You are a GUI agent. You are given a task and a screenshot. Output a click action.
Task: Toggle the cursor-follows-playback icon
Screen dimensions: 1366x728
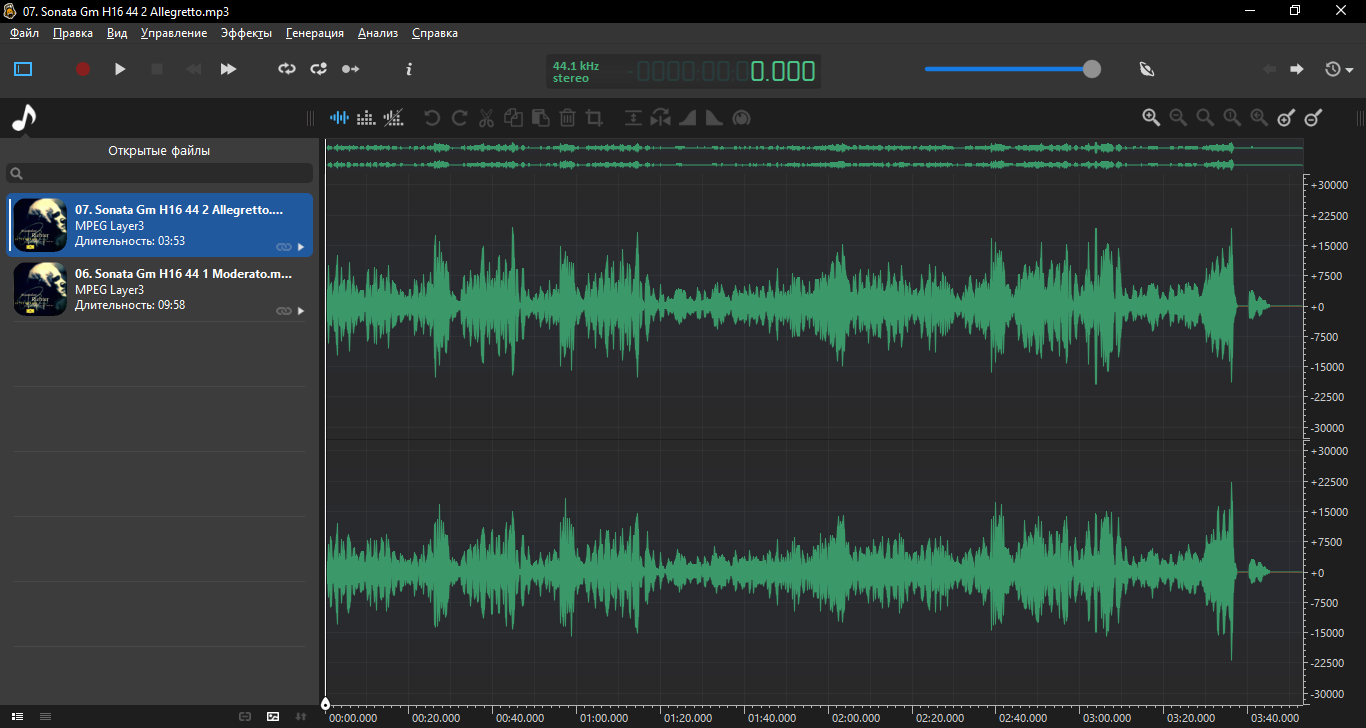pos(351,69)
